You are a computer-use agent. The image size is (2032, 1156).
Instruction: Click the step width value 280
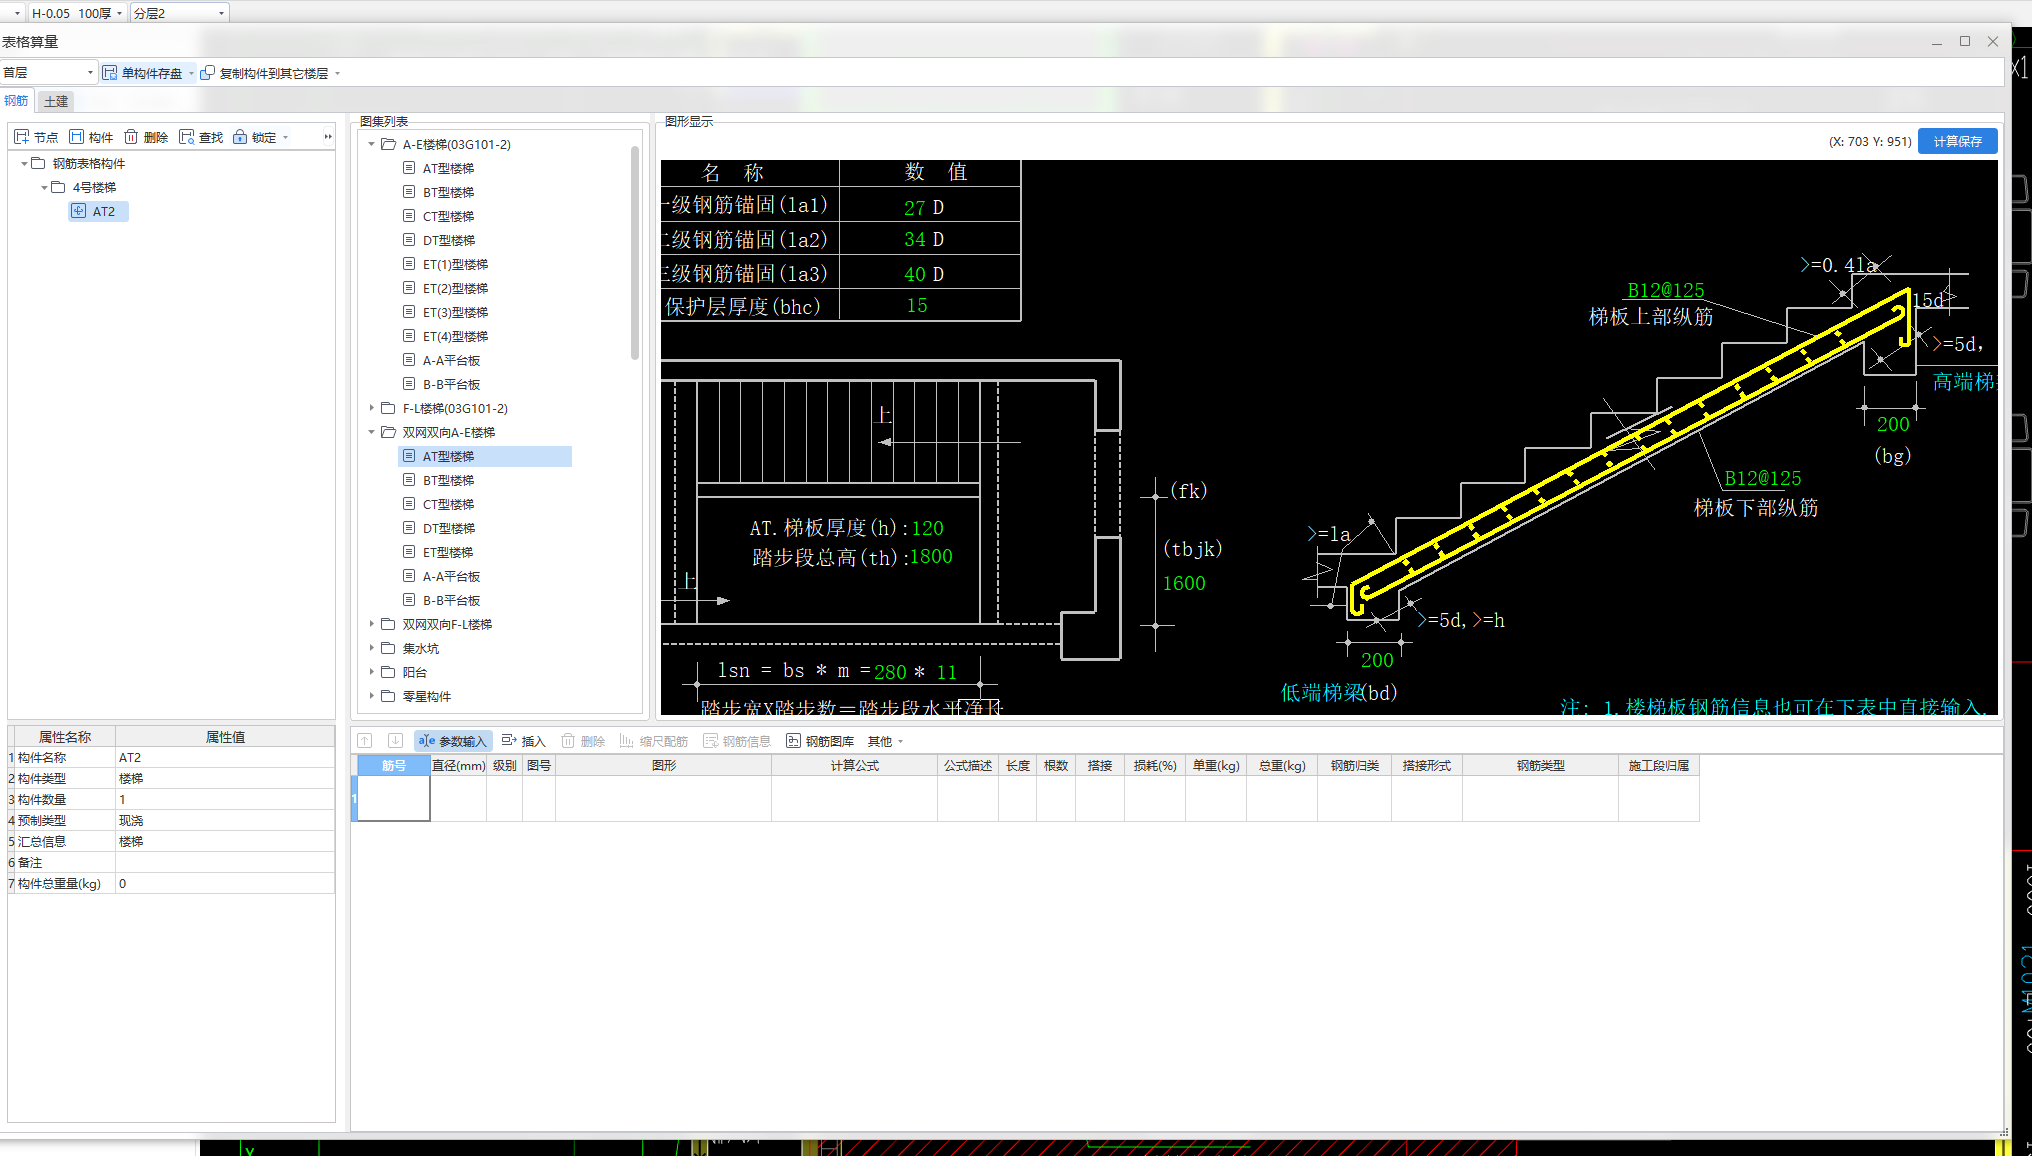pyautogui.click(x=890, y=672)
